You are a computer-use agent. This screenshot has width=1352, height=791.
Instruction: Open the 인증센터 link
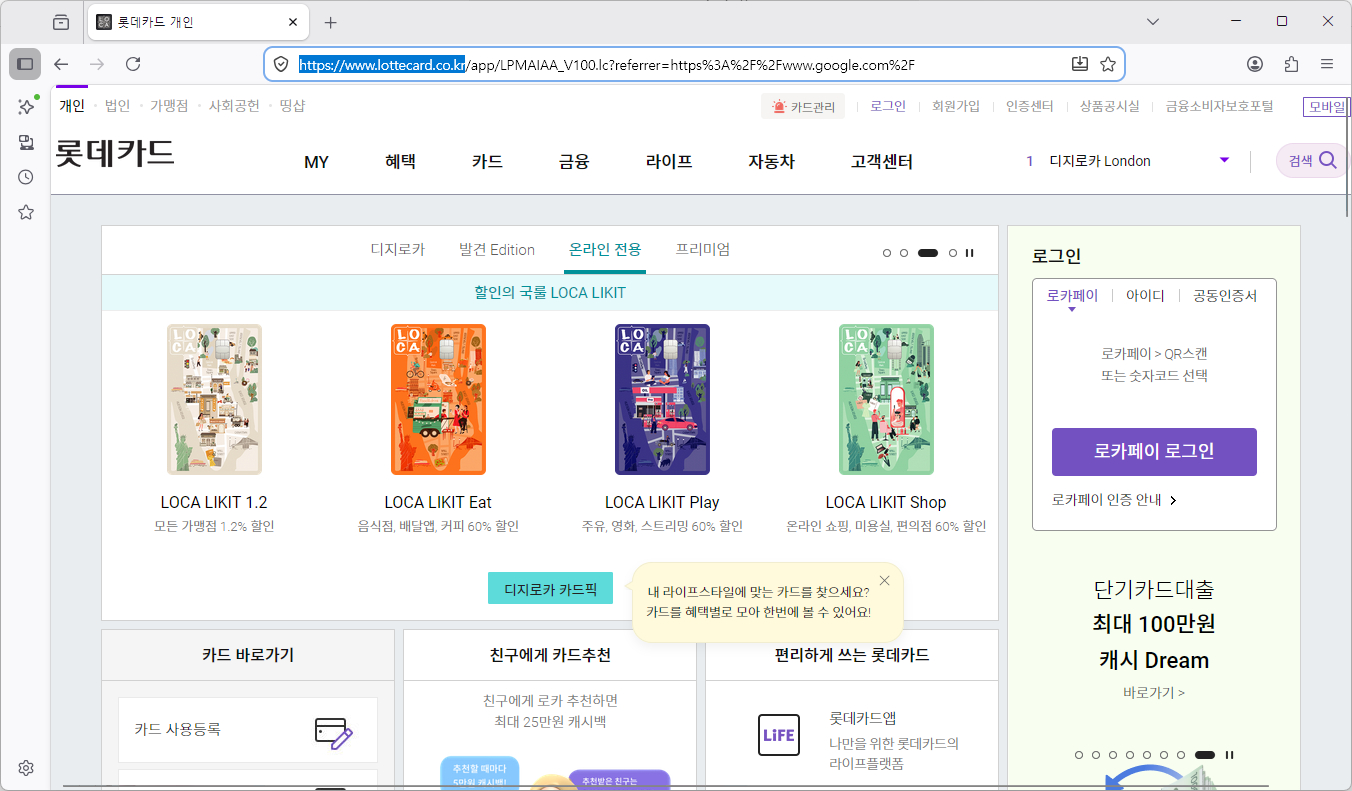point(1030,106)
